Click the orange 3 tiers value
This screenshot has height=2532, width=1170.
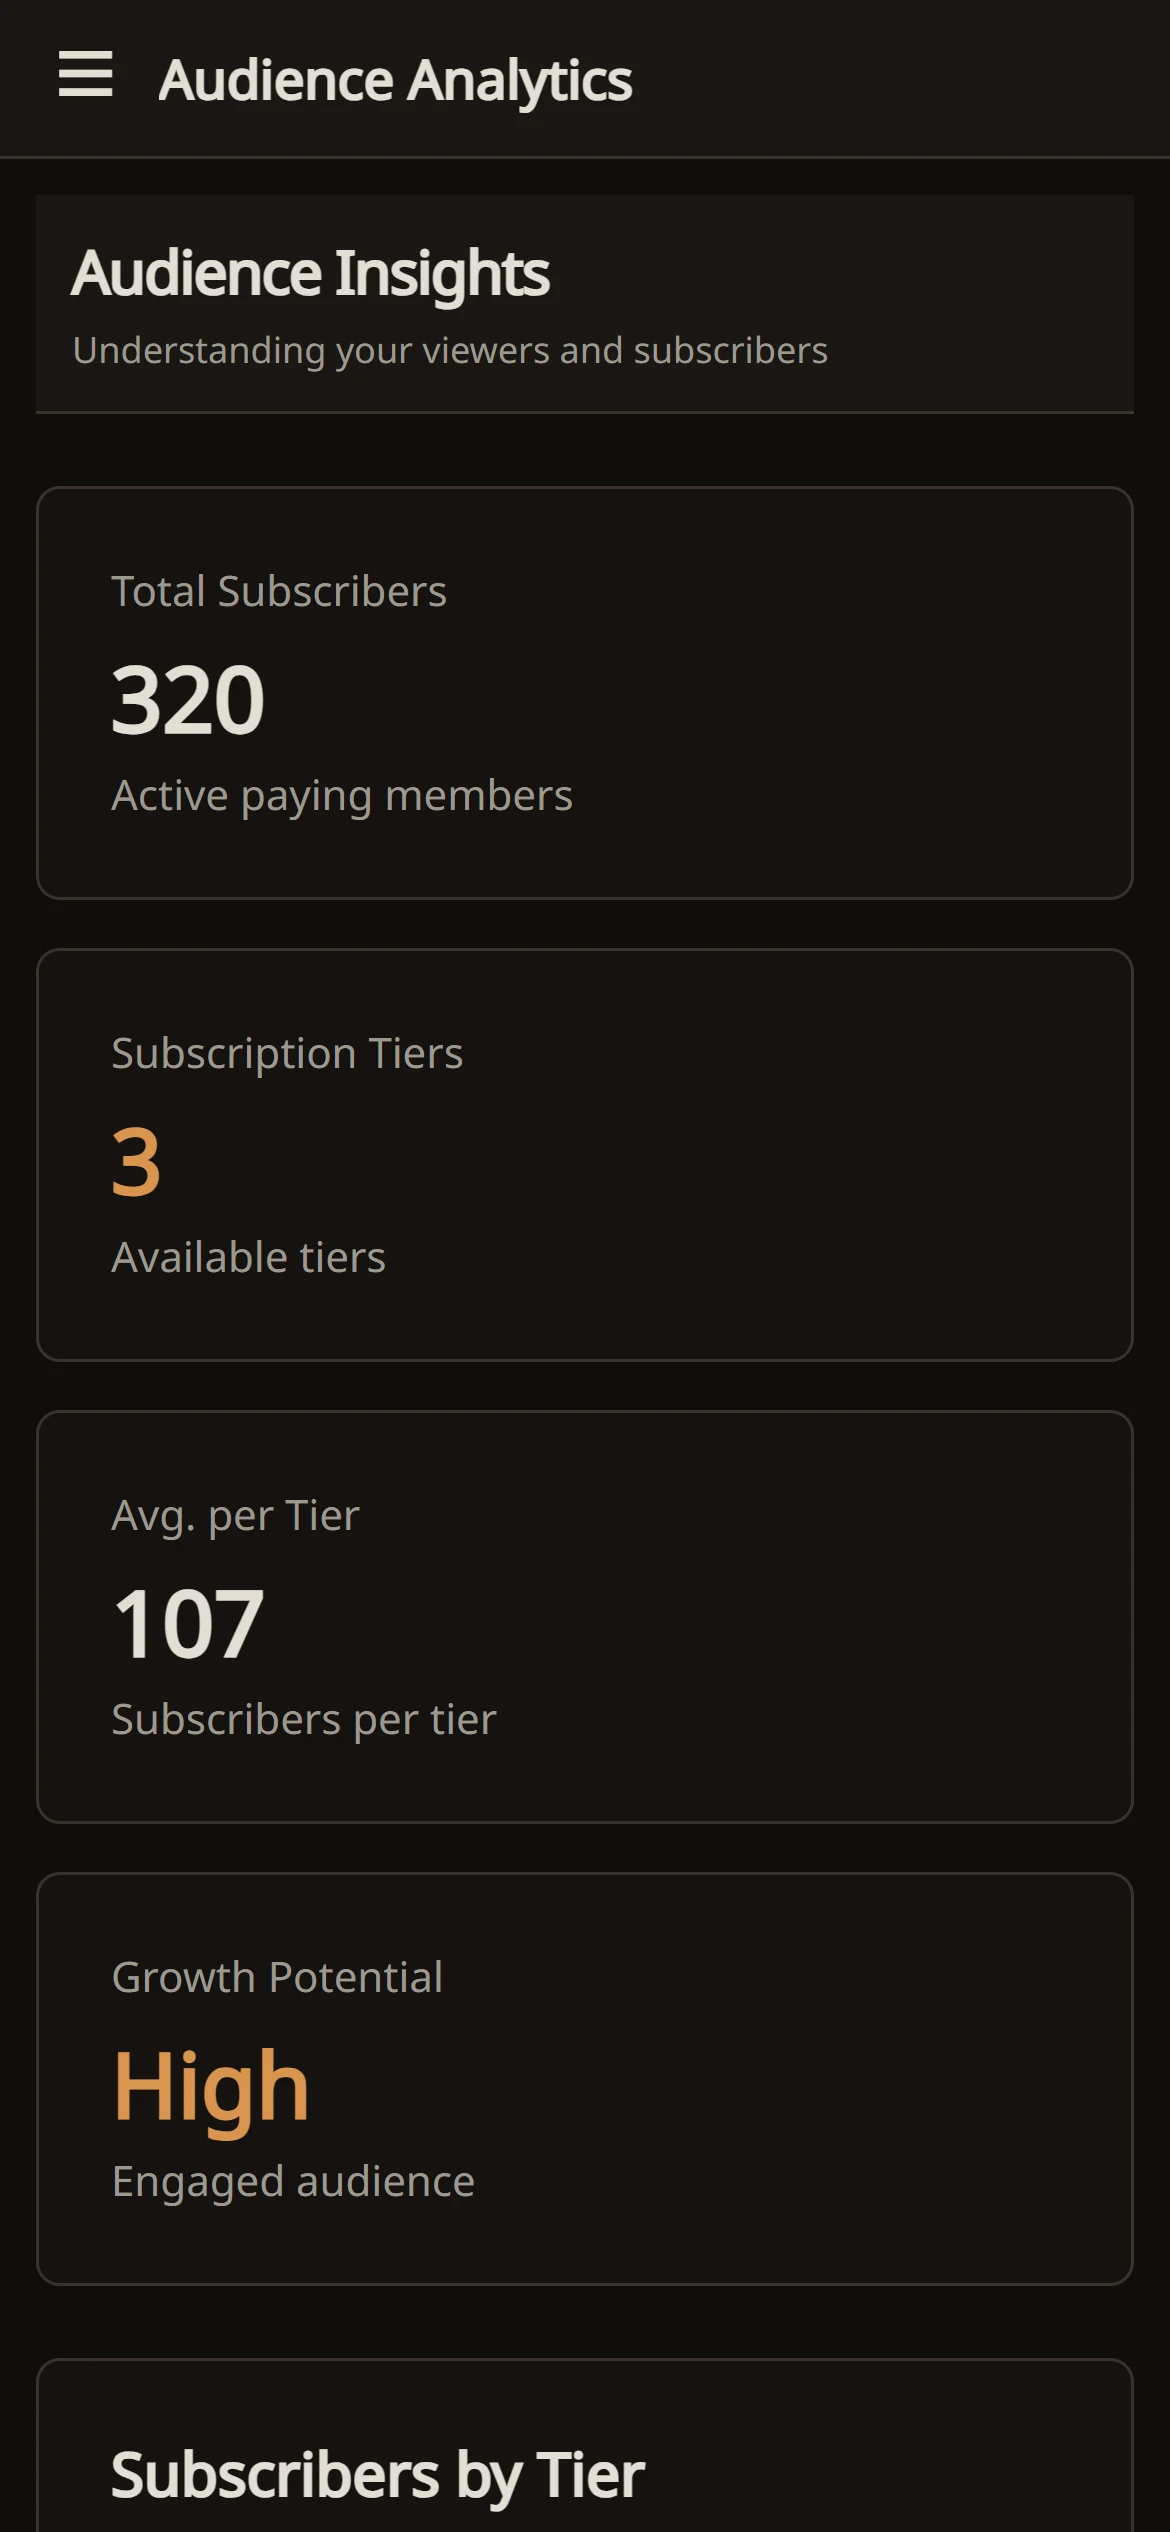(x=136, y=1162)
